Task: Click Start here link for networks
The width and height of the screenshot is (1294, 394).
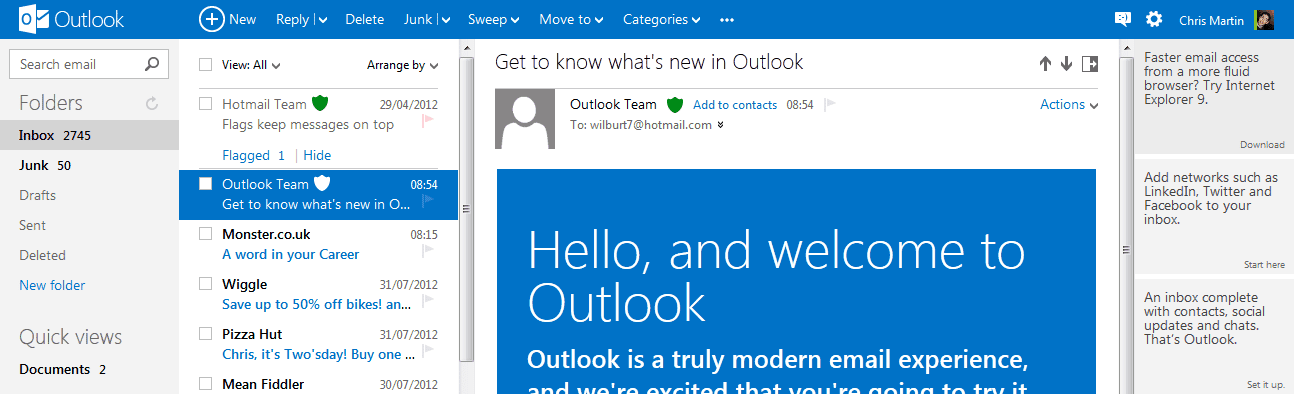Action: pyautogui.click(x=1264, y=265)
